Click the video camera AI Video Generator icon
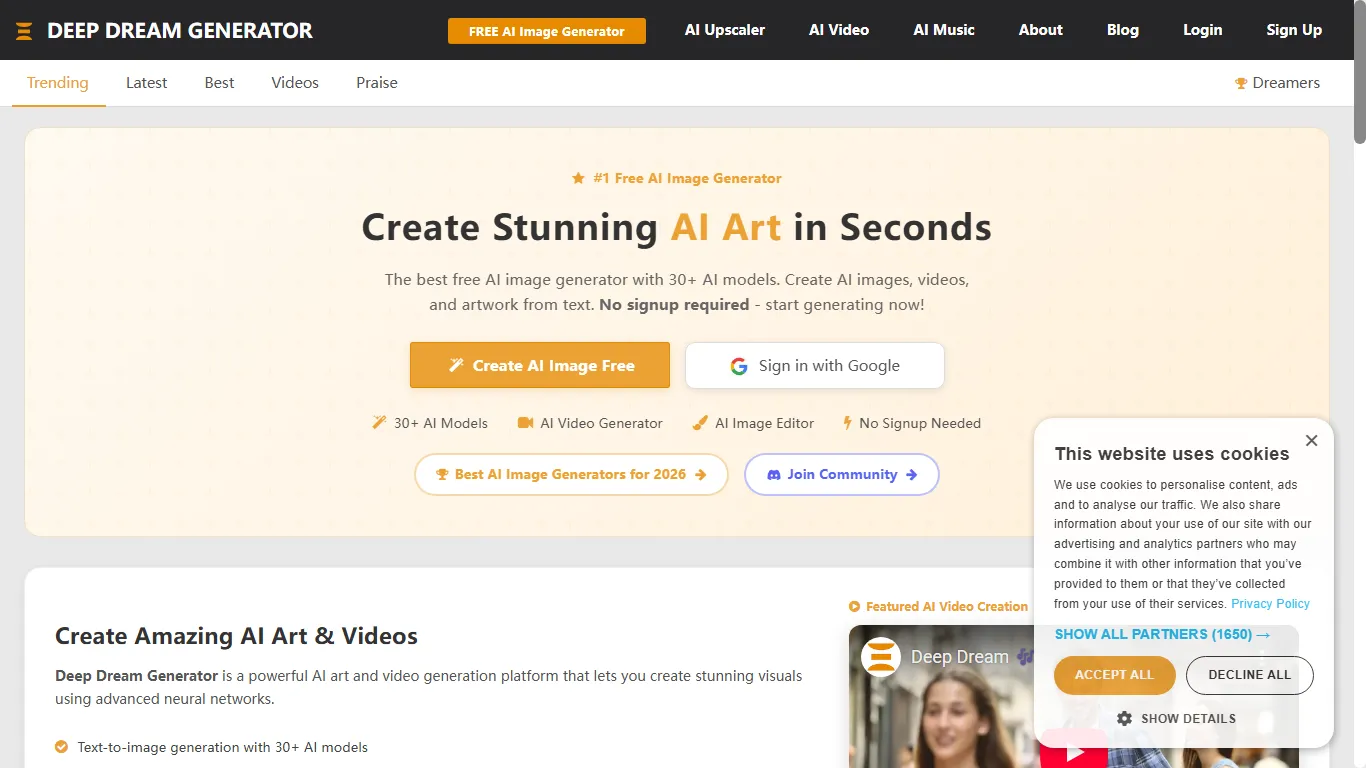This screenshot has width=1366, height=768. 525,423
